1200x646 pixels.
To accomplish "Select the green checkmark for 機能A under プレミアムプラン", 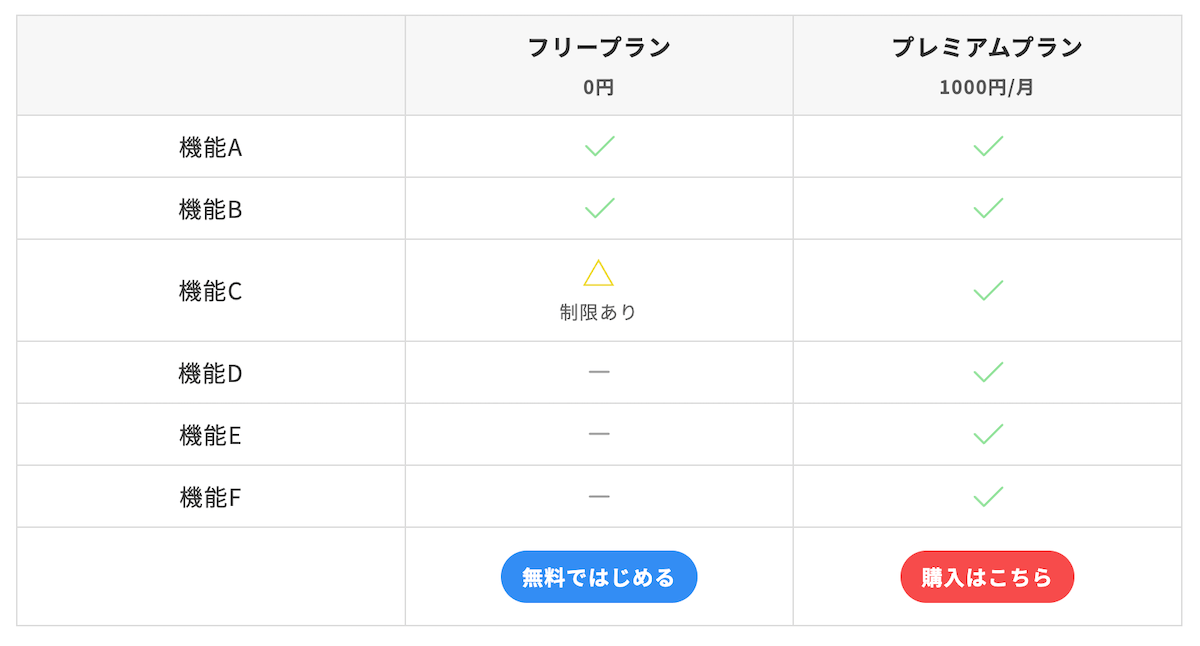I will 987,146.
